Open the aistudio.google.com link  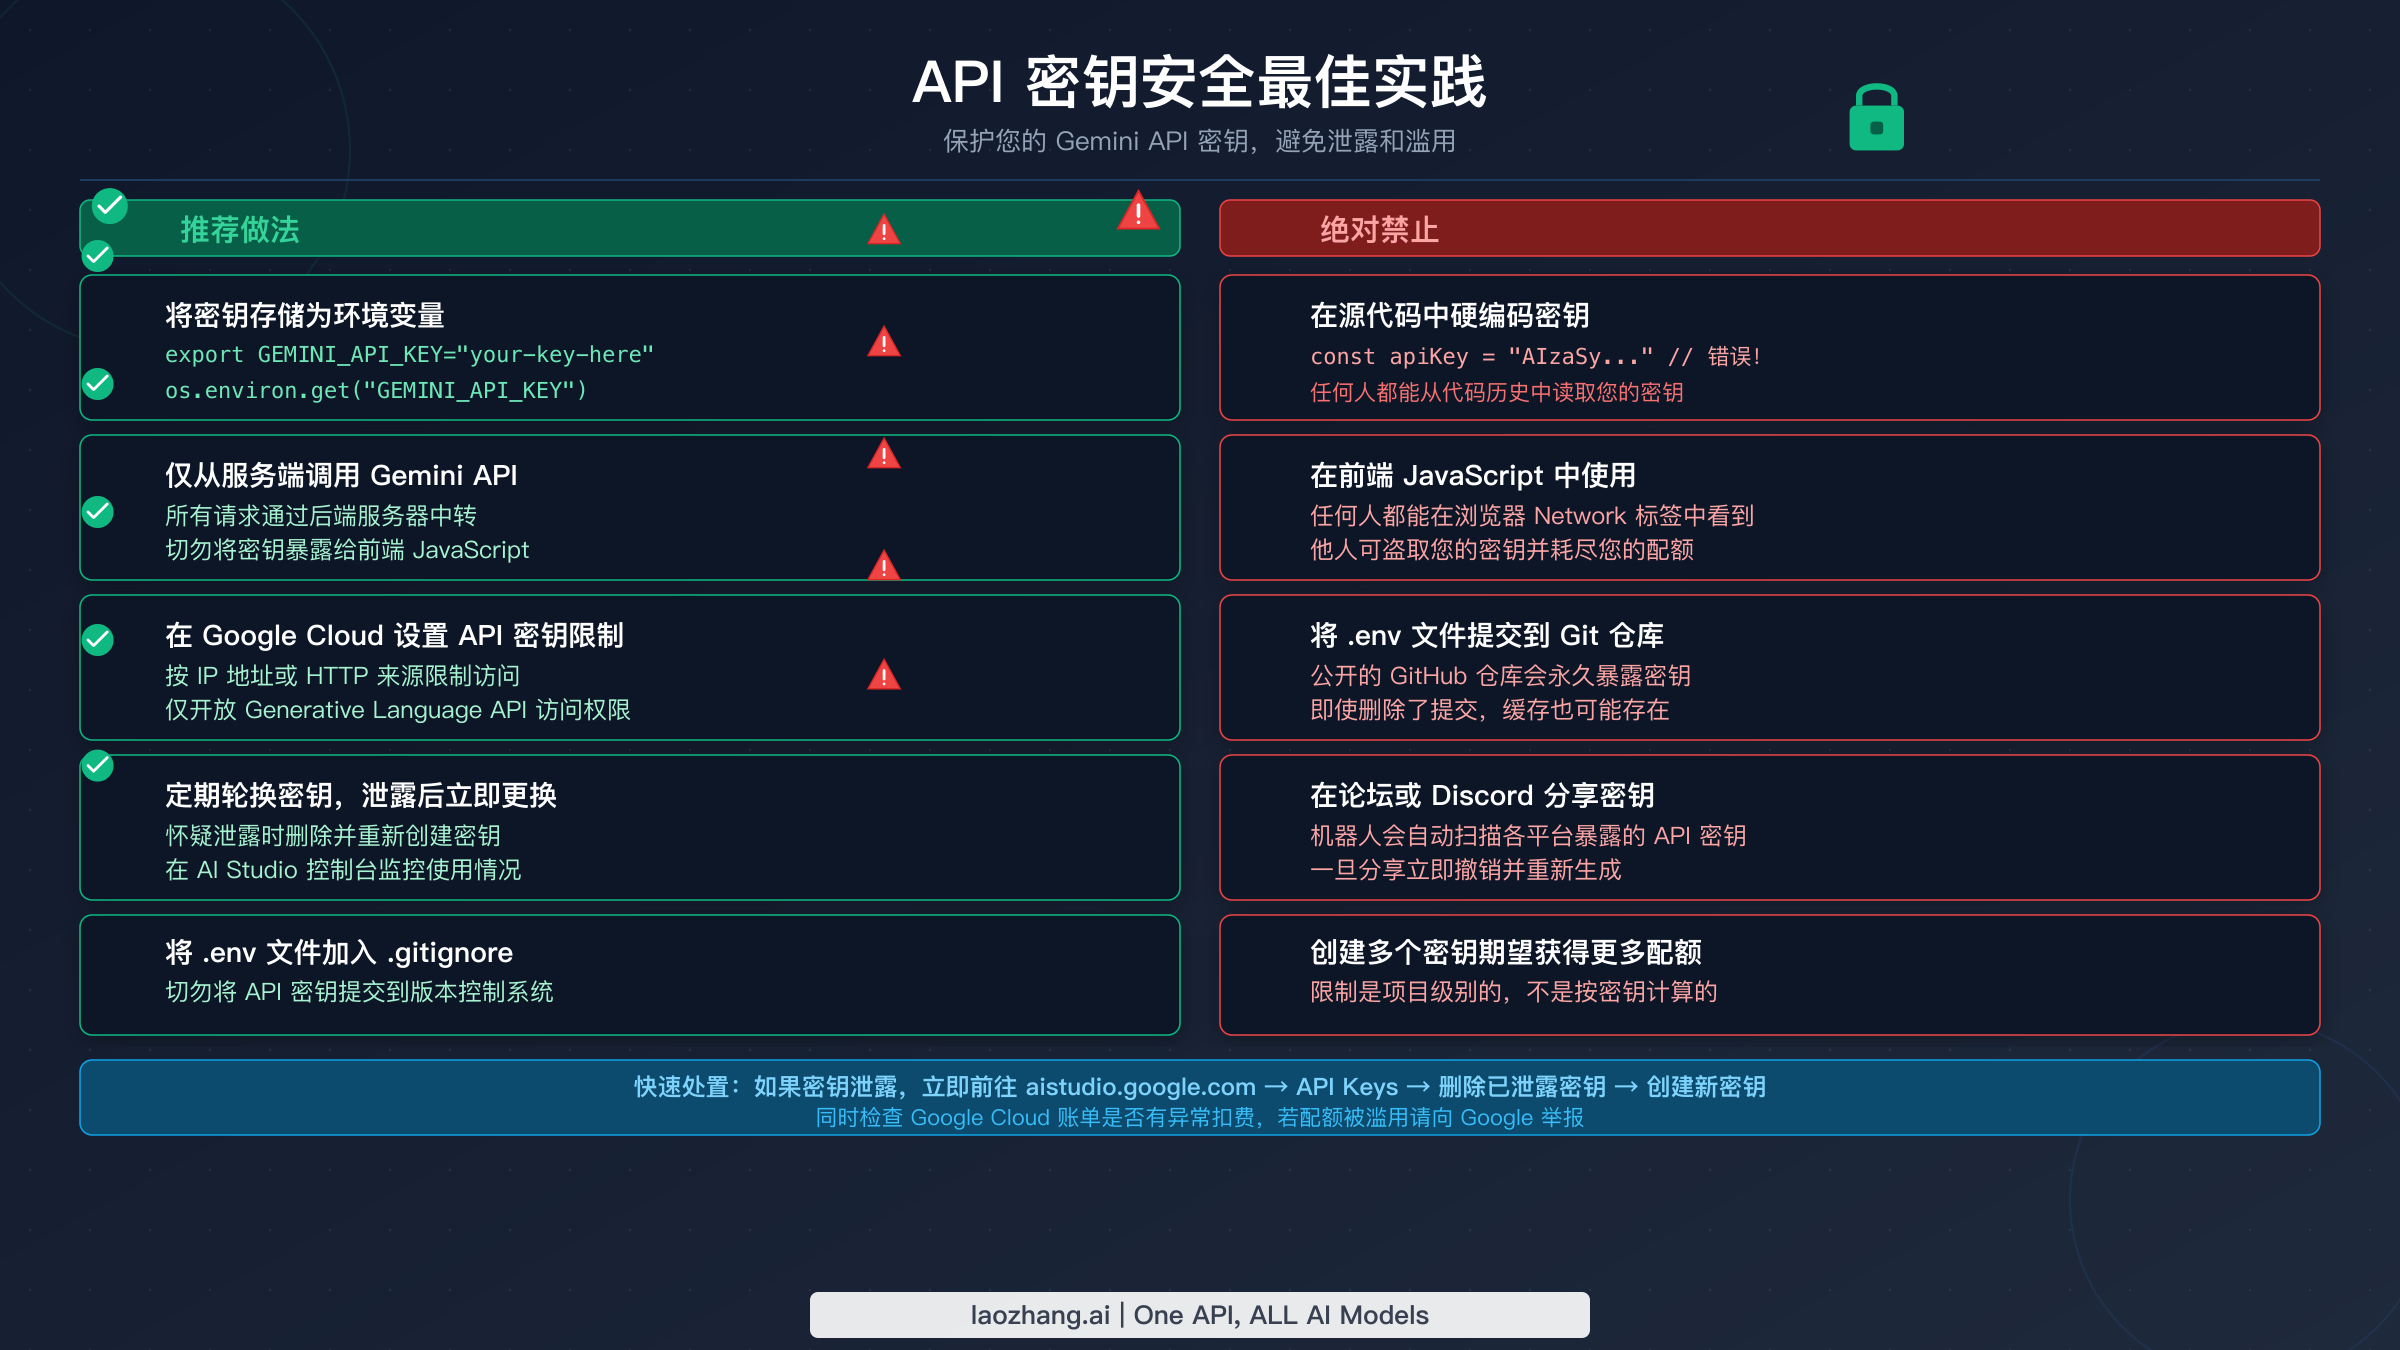[x=1140, y=1087]
